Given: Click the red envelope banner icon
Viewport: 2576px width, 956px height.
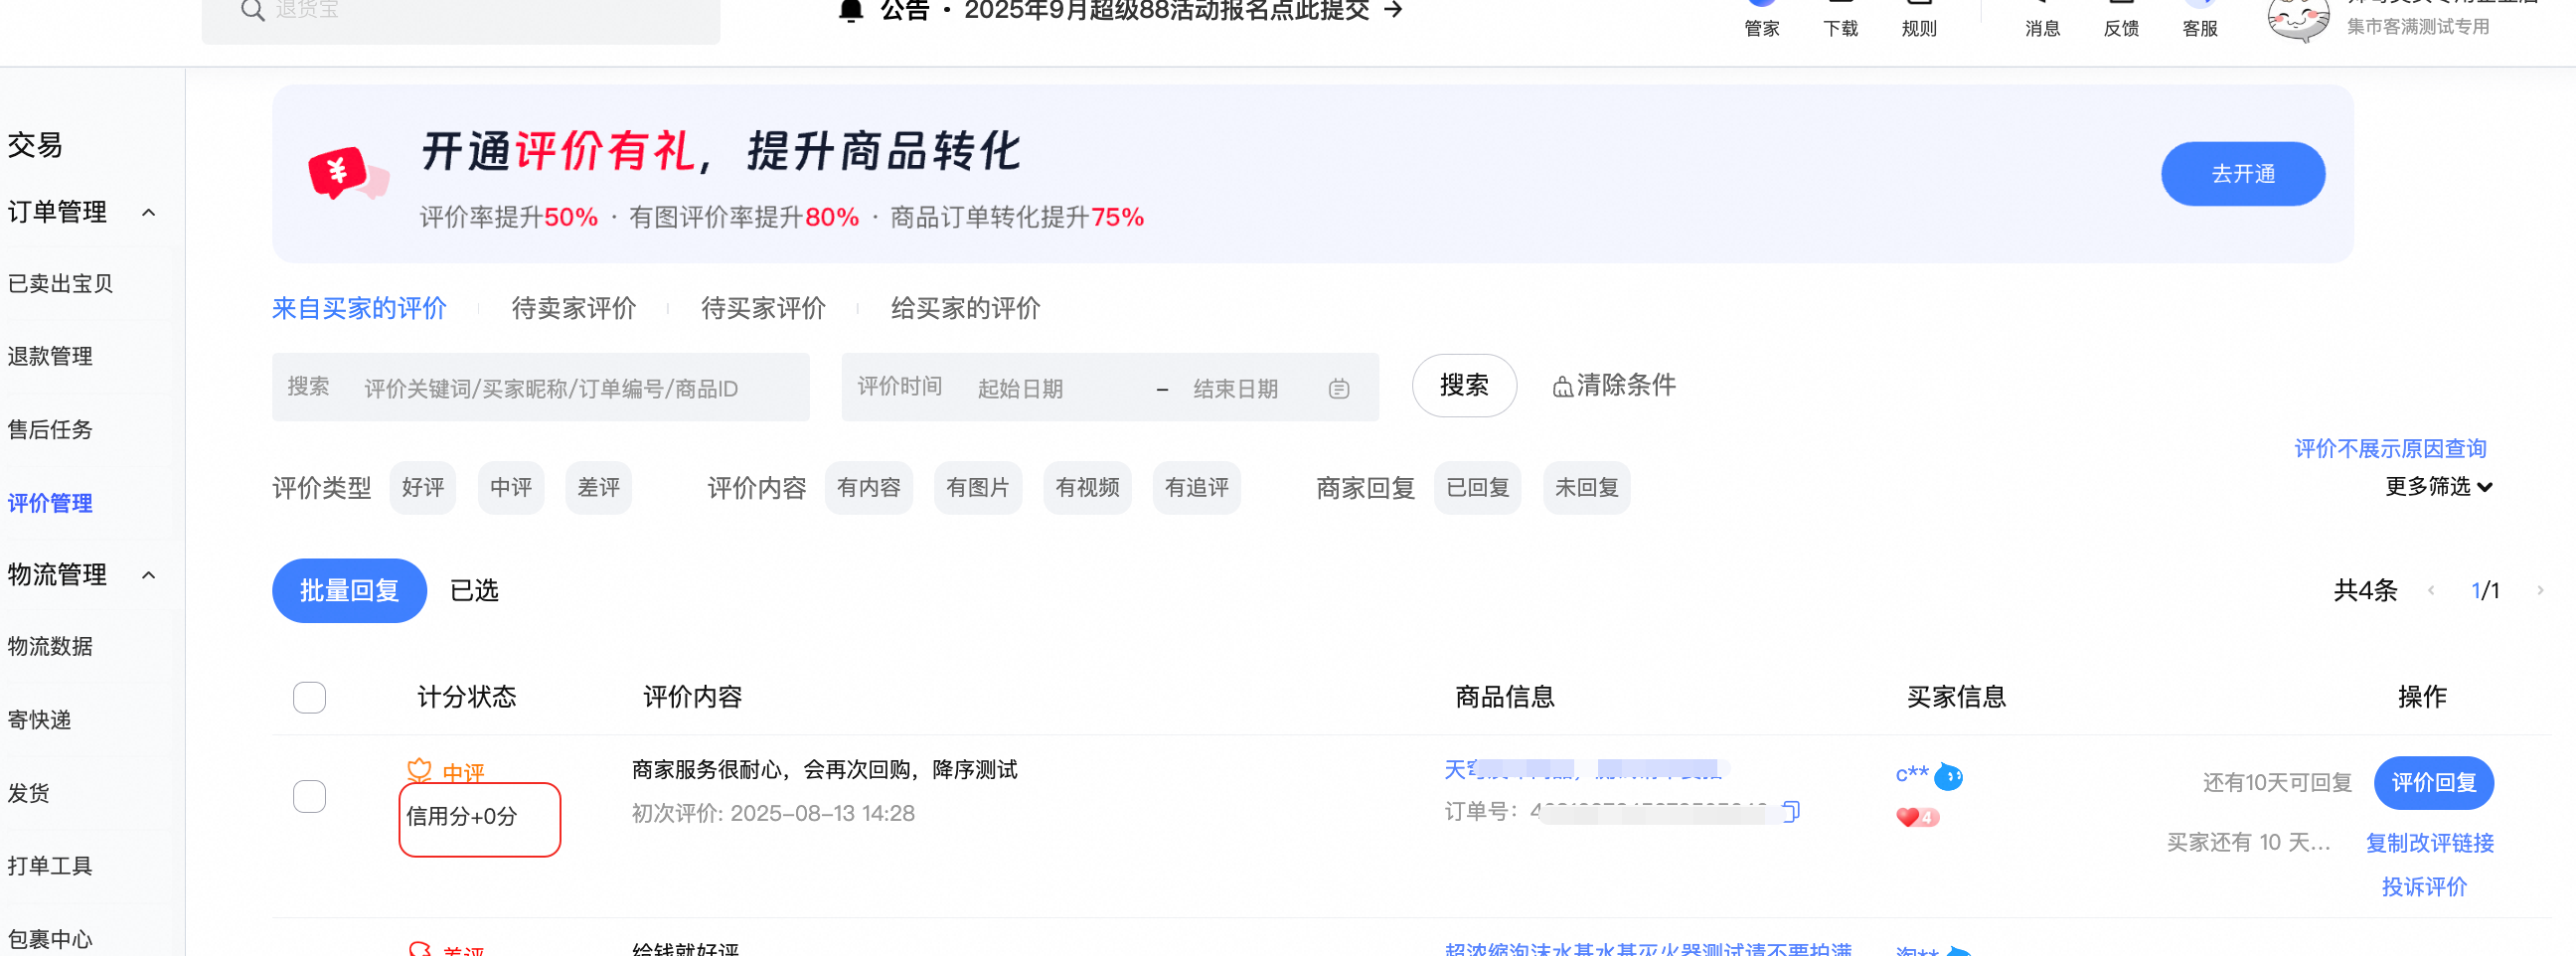Looking at the screenshot, I should 347,174.
